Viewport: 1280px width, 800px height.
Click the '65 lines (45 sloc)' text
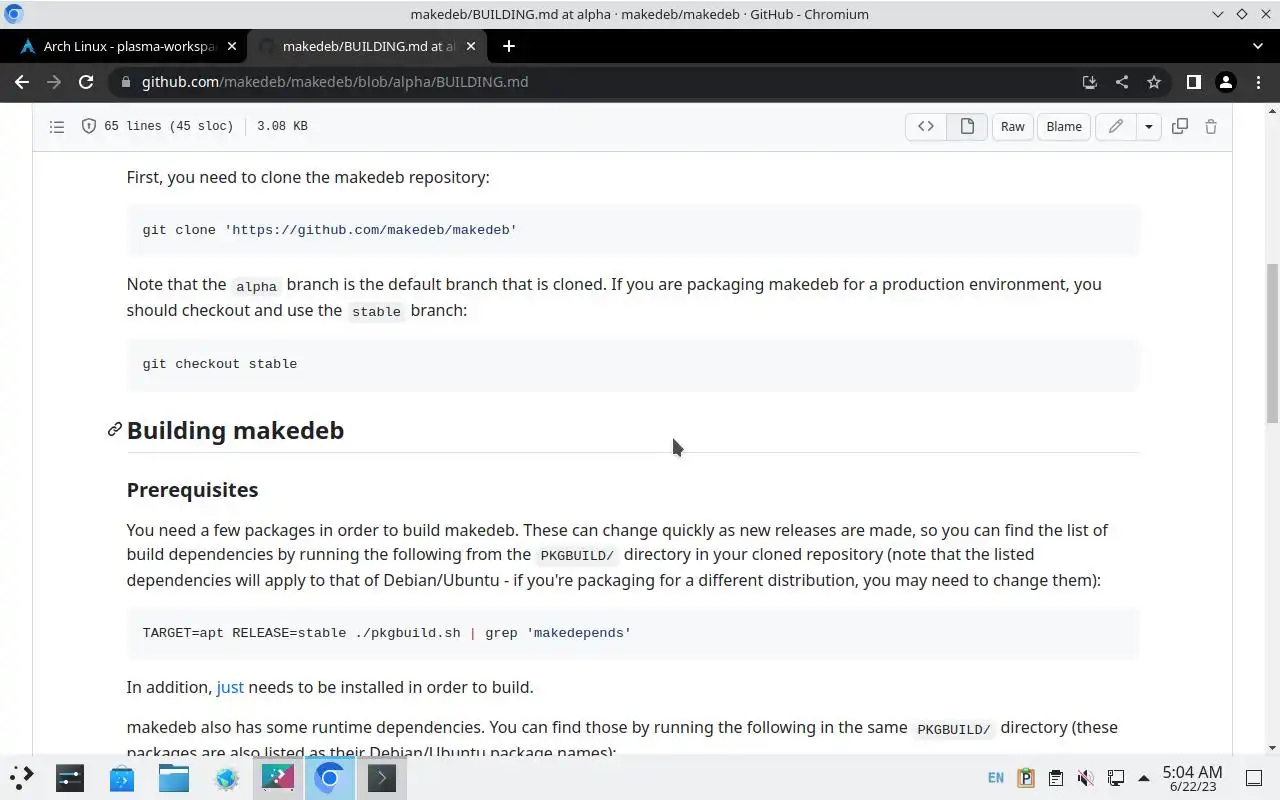tap(169, 126)
